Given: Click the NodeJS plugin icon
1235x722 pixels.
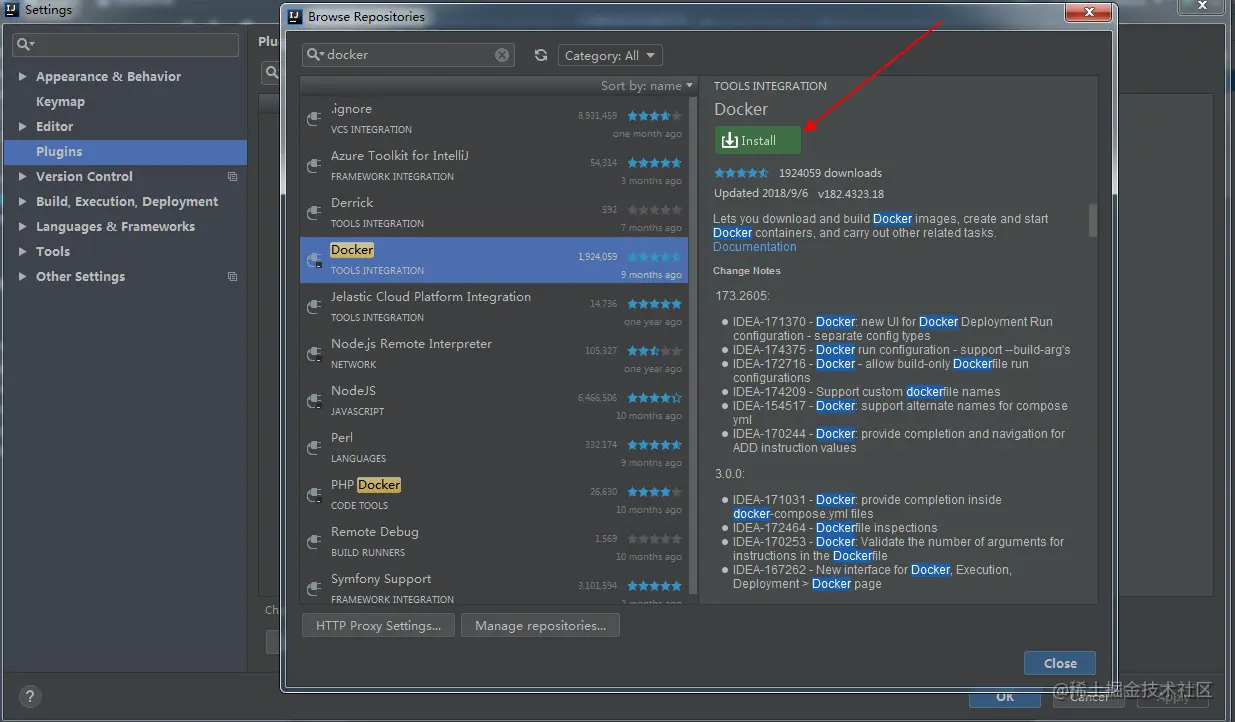Looking at the screenshot, I should (x=314, y=400).
